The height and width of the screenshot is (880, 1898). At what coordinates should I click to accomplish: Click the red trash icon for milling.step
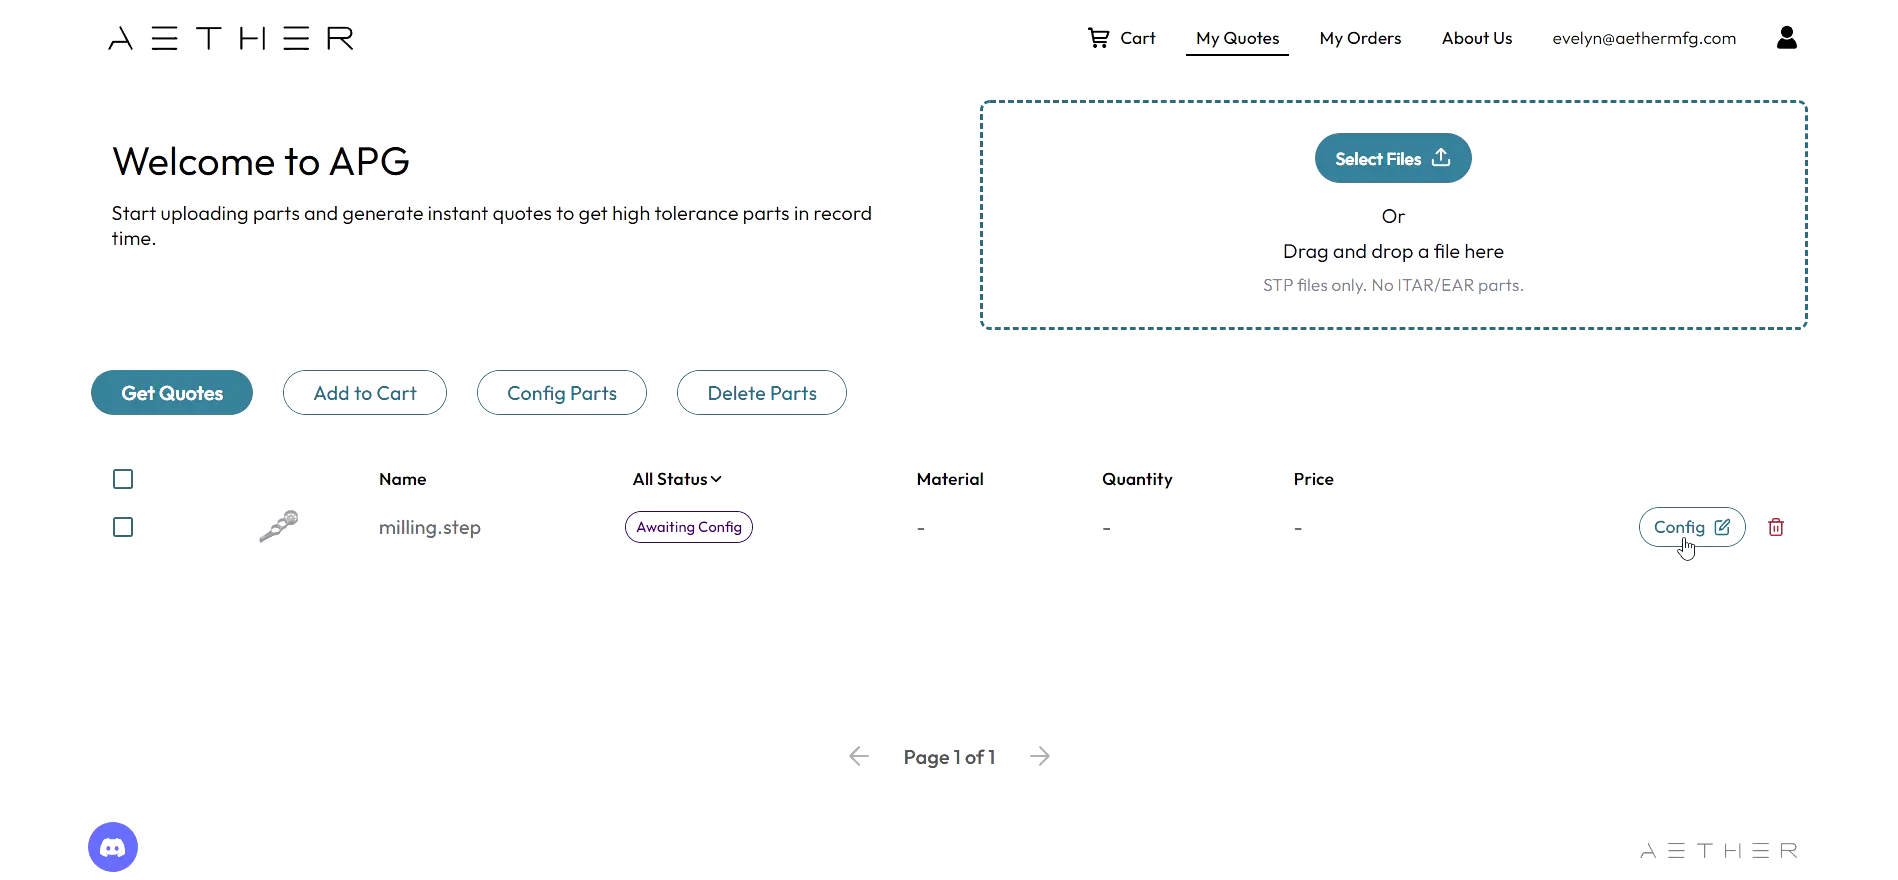point(1776,527)
